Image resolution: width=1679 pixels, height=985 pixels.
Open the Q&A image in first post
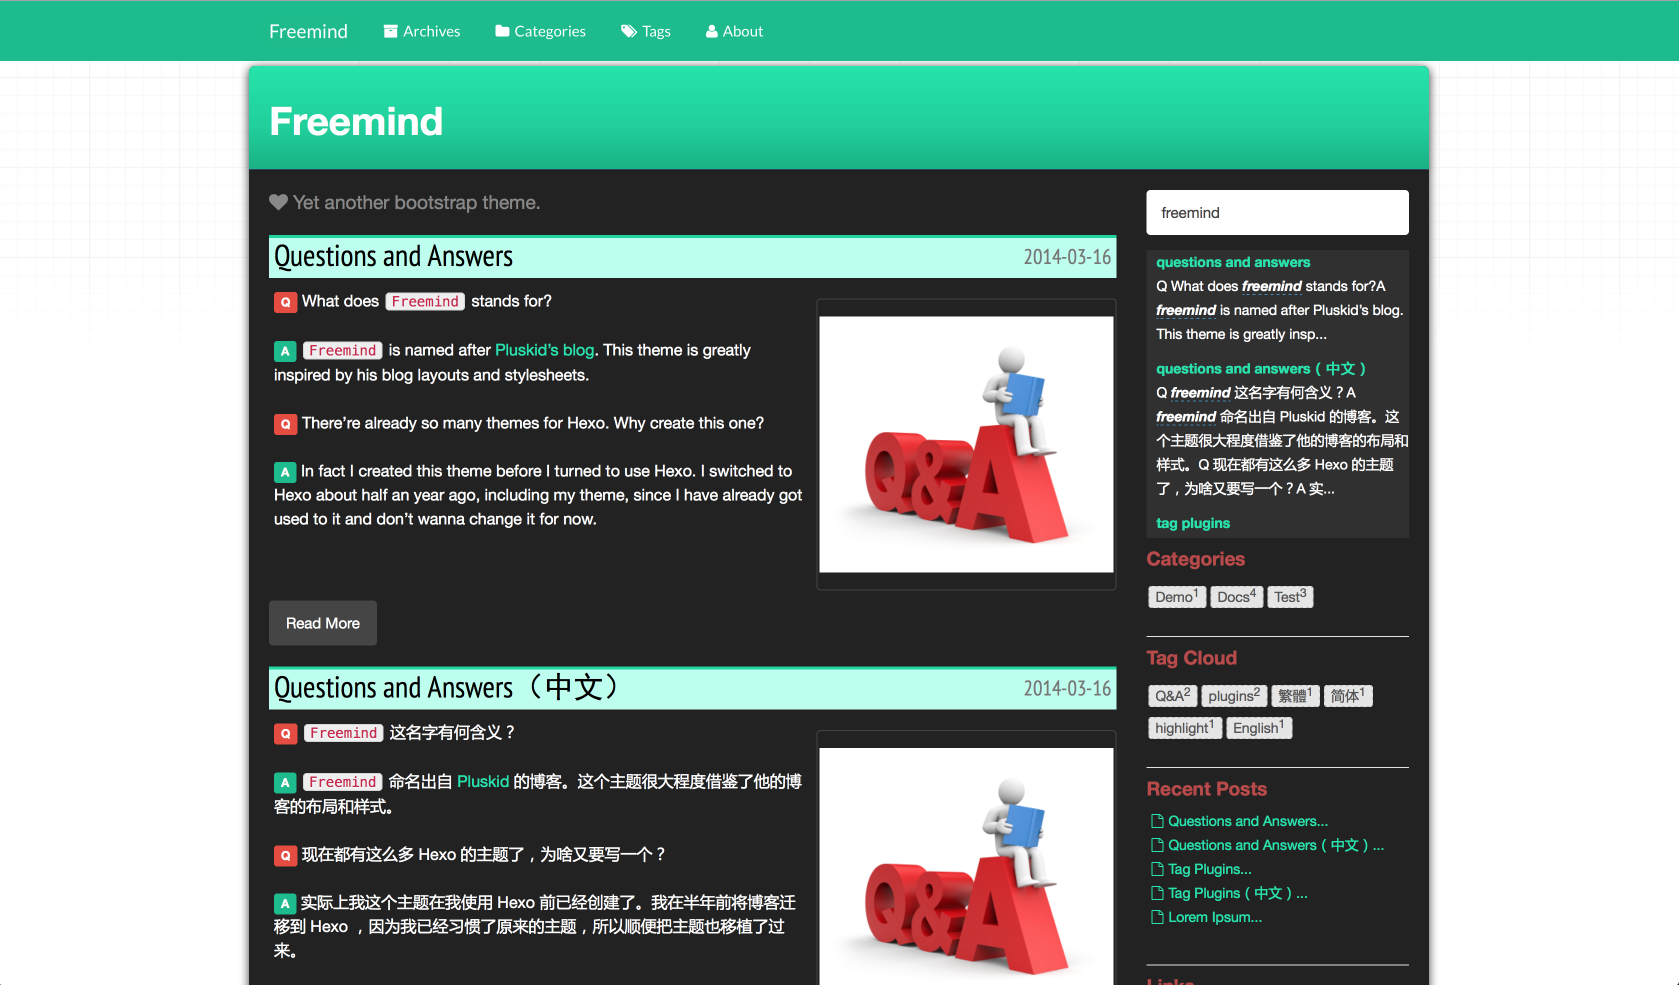pyautogui.click(x=966, y=444)
